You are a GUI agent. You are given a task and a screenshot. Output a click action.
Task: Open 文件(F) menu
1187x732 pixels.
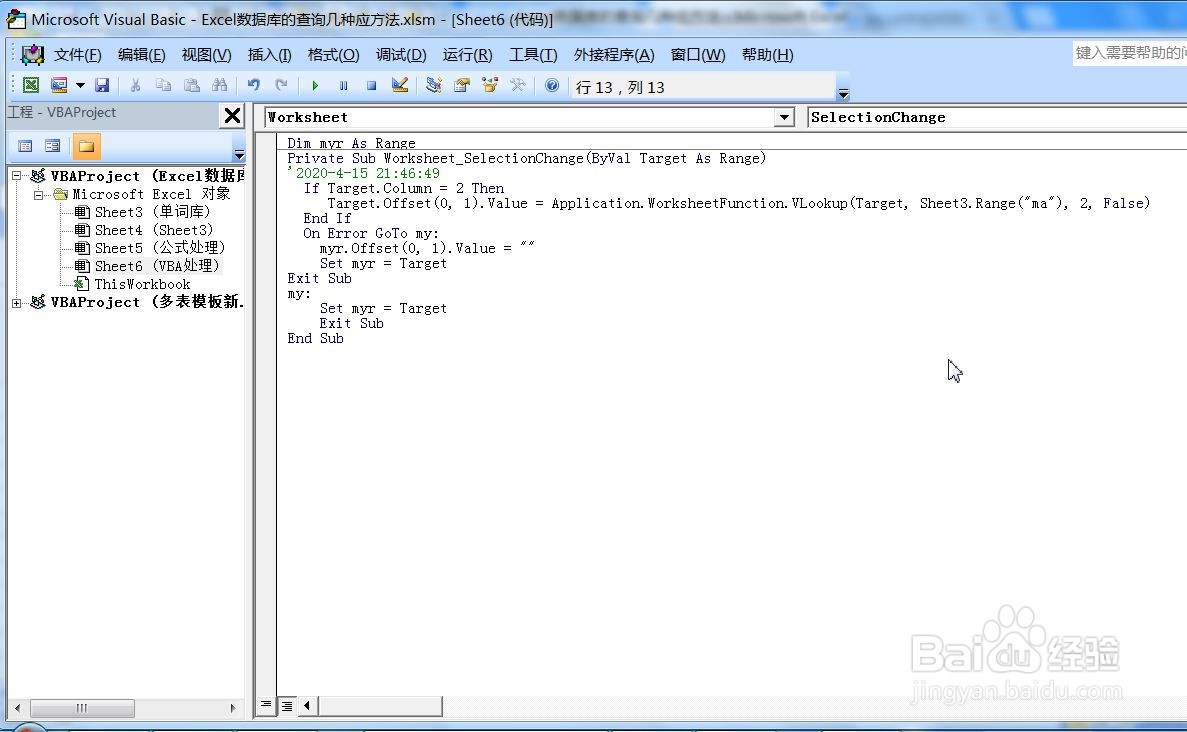(x=77, y=55)
